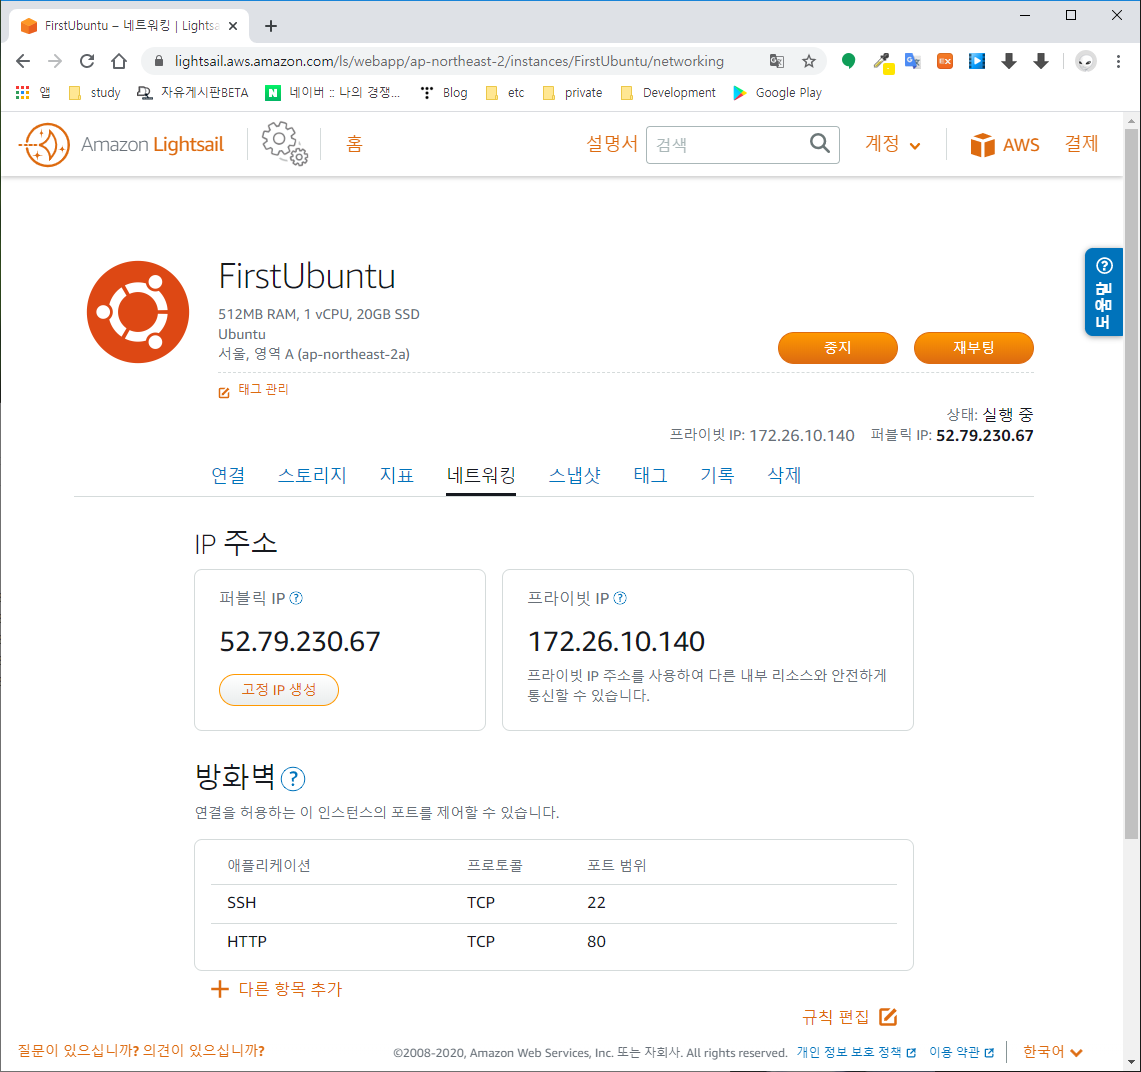1141x1072 pixels.
Task: Click the tag management edit icon
Action: click(224, 392)
